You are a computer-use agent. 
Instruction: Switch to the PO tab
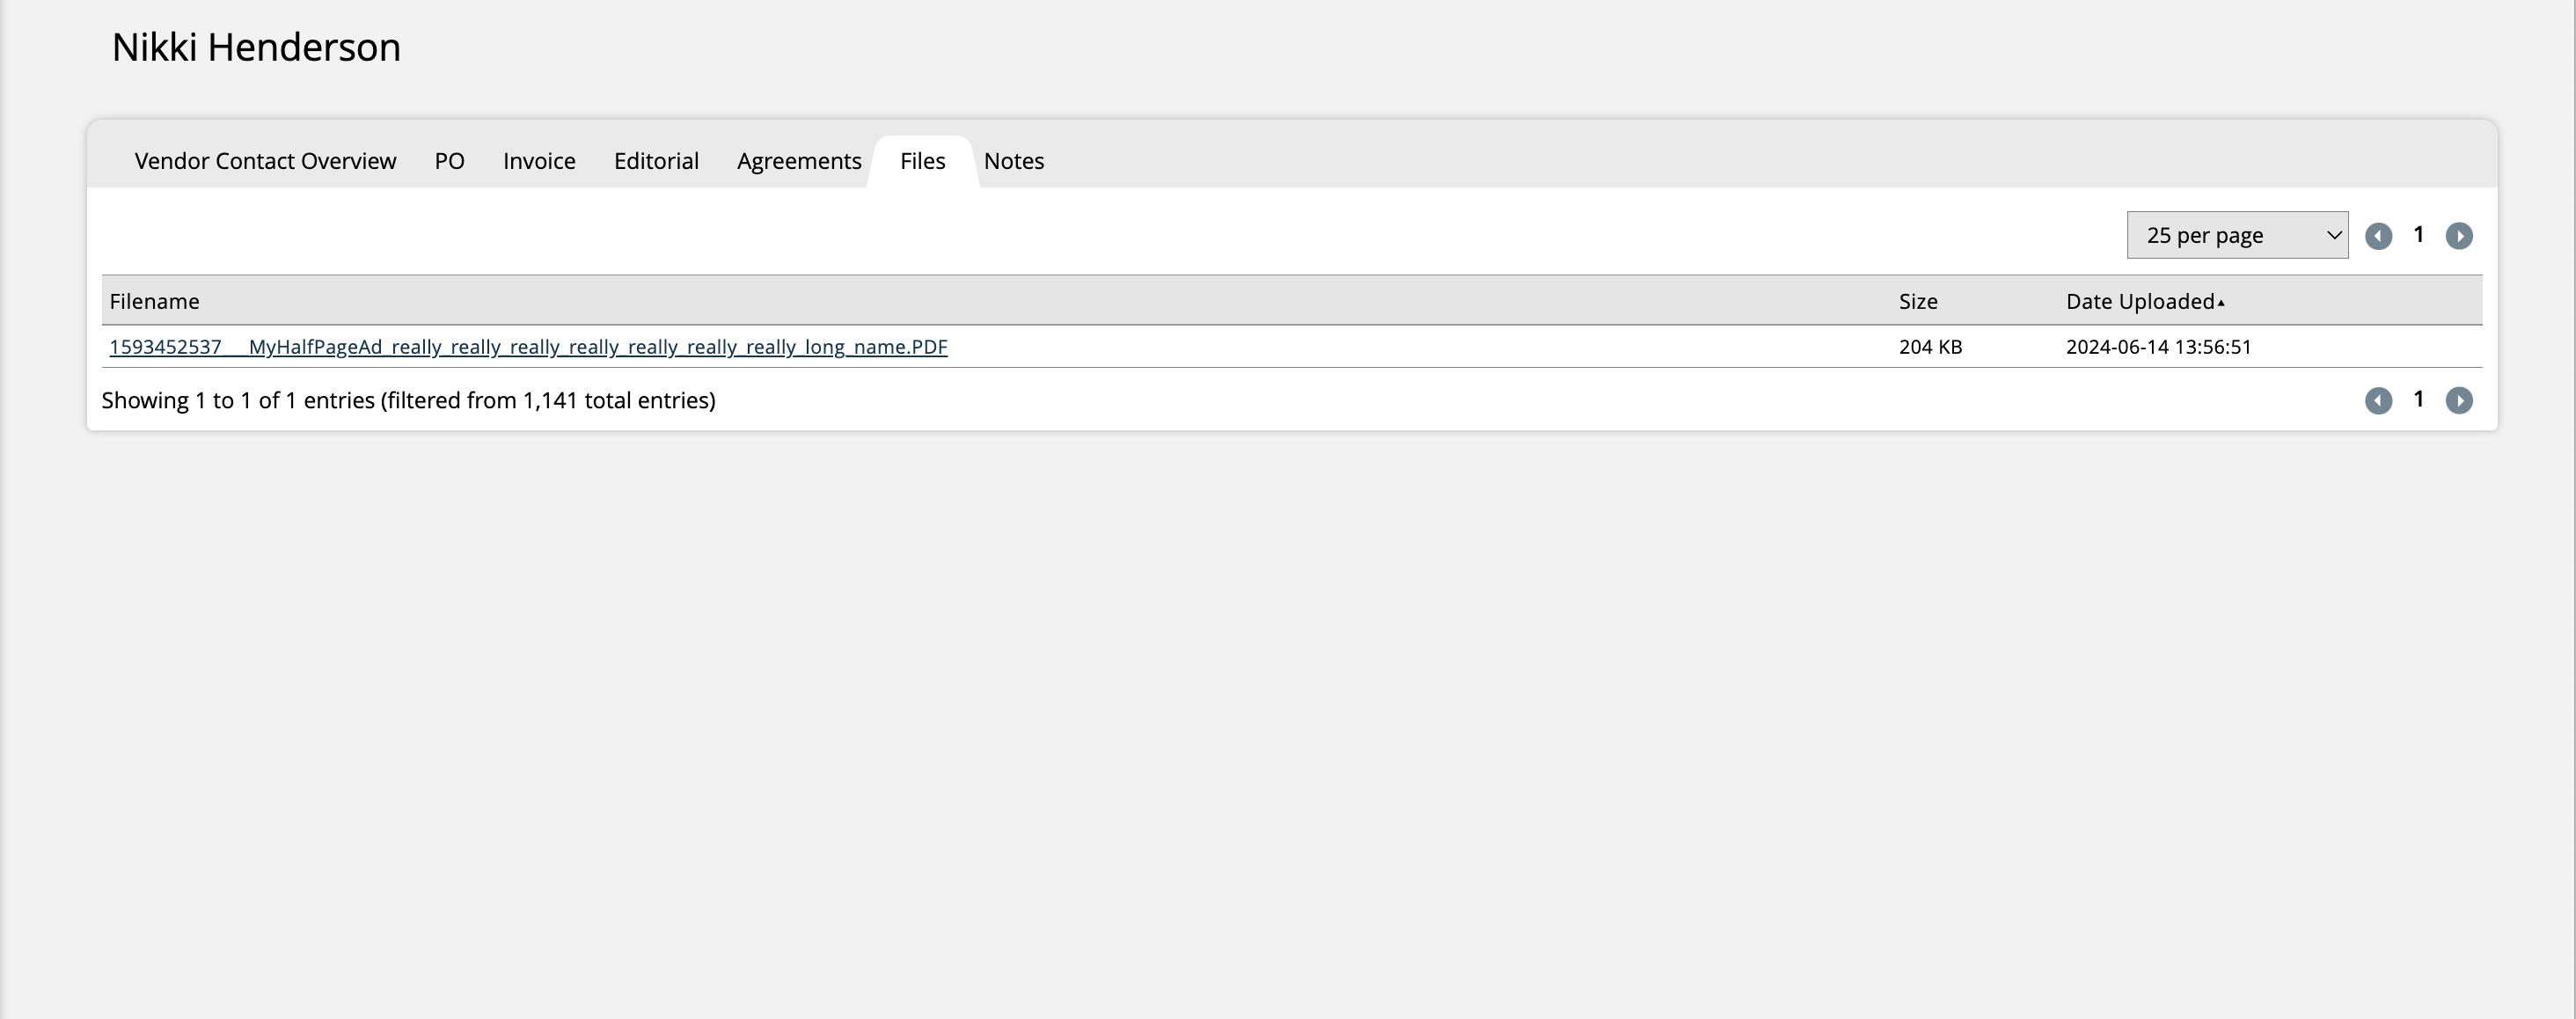coord(449,161)
